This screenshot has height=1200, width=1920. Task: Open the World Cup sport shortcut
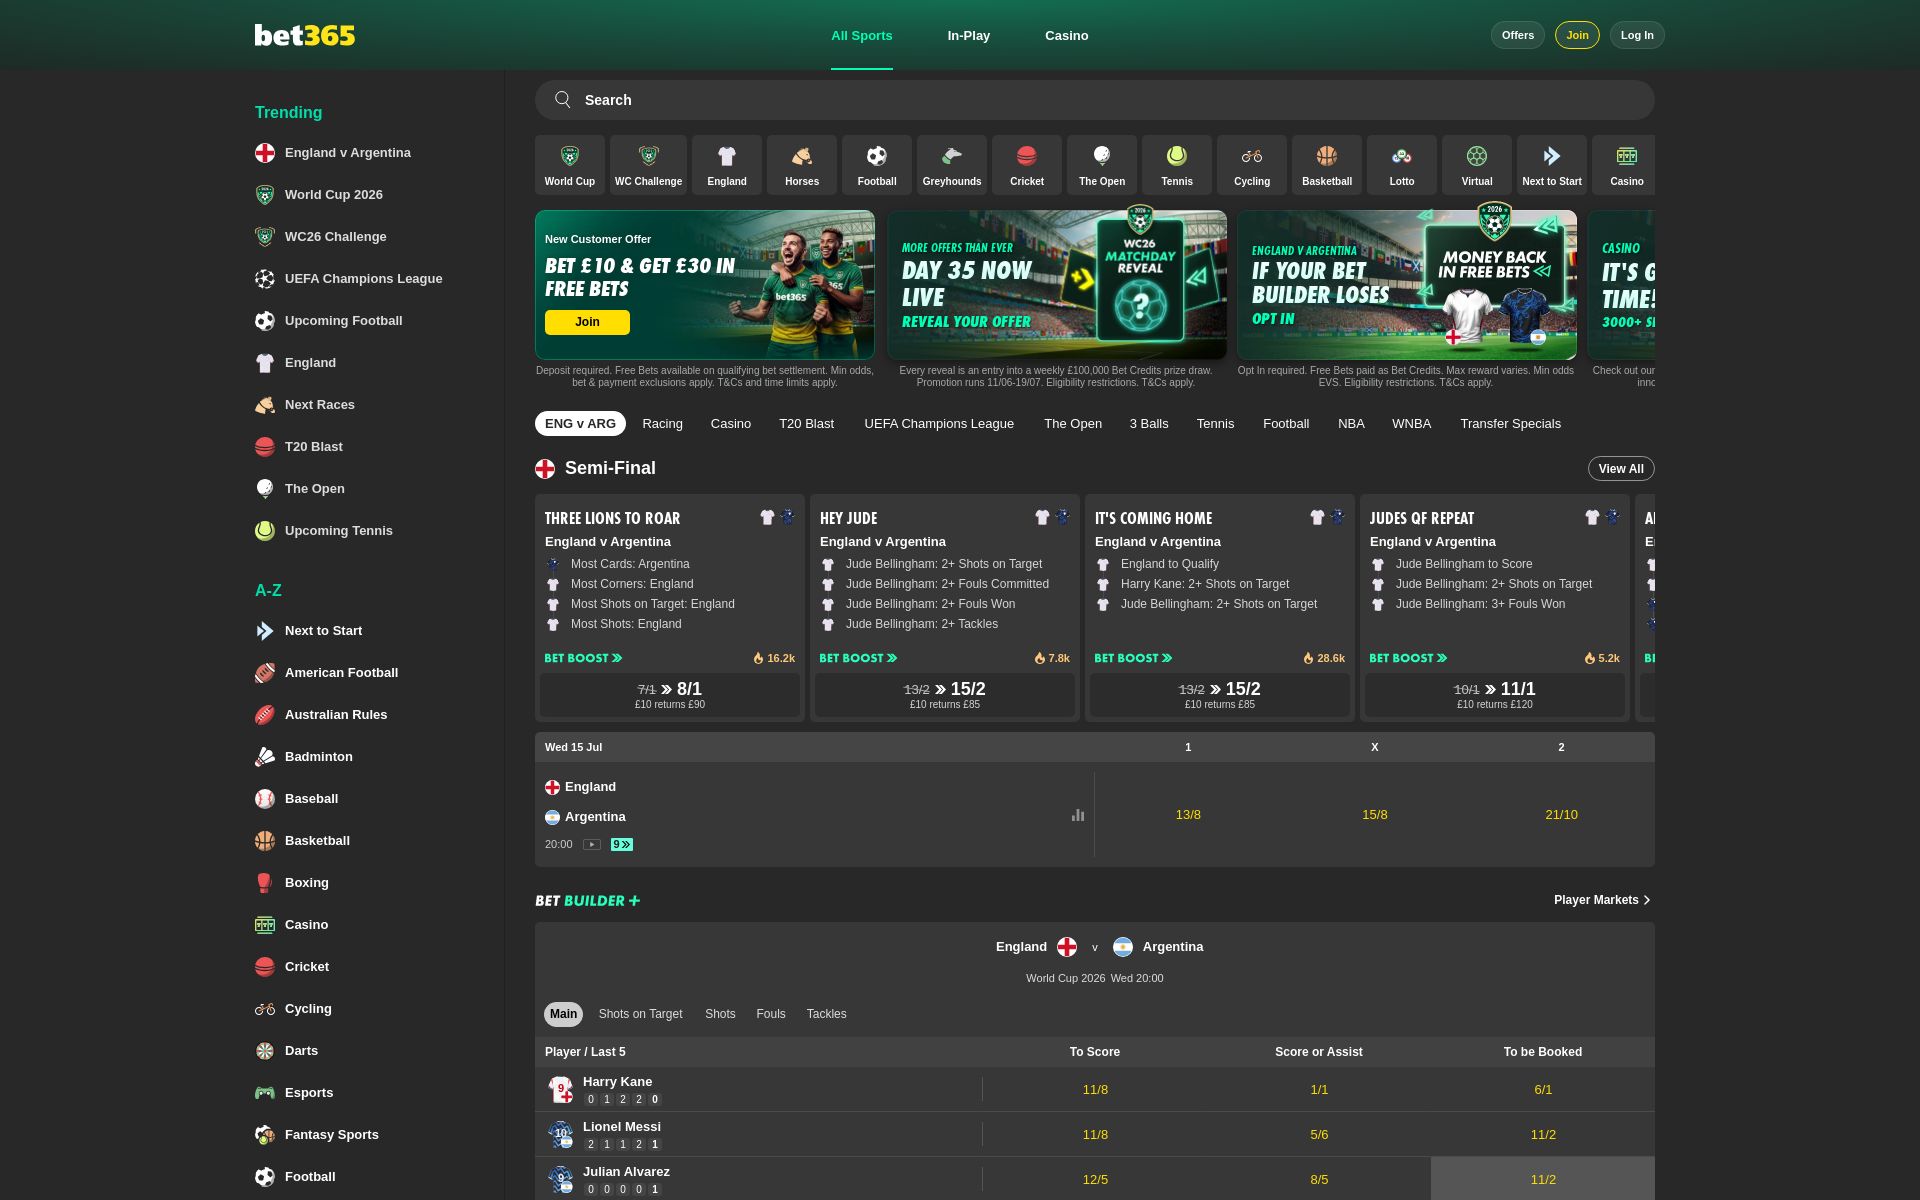(569, 165)
